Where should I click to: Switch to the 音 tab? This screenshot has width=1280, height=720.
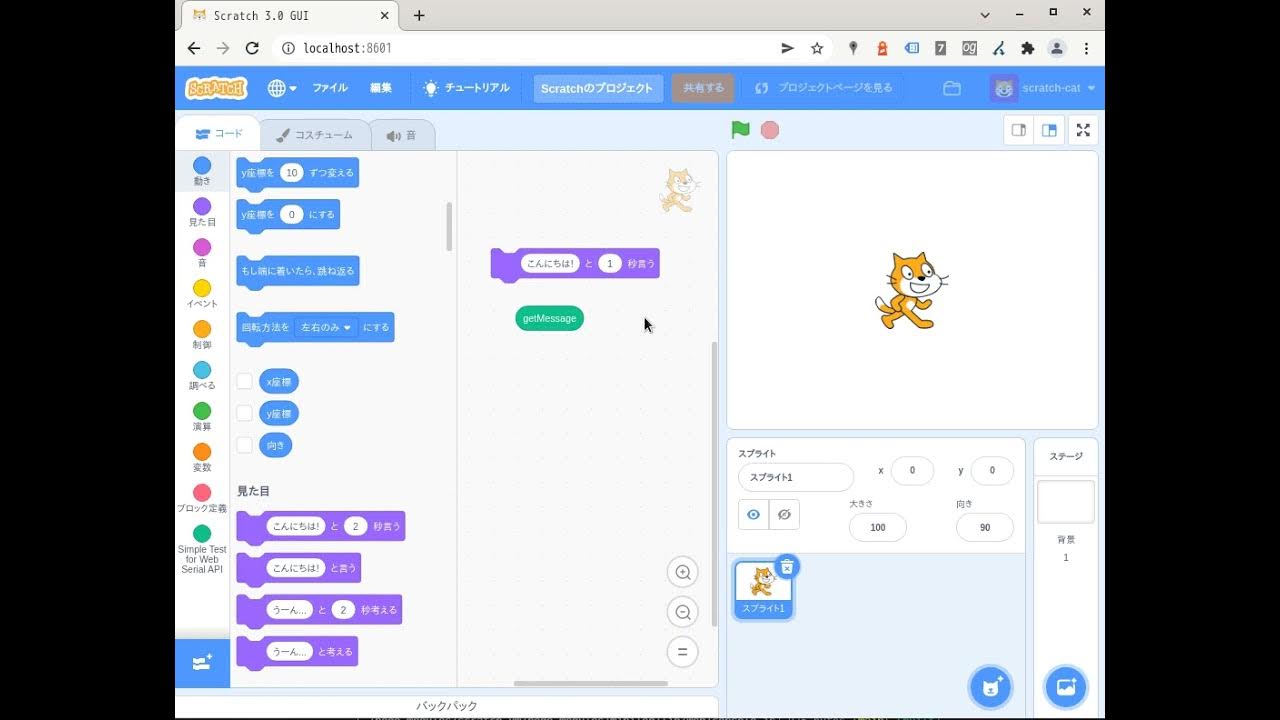point(402,135)
